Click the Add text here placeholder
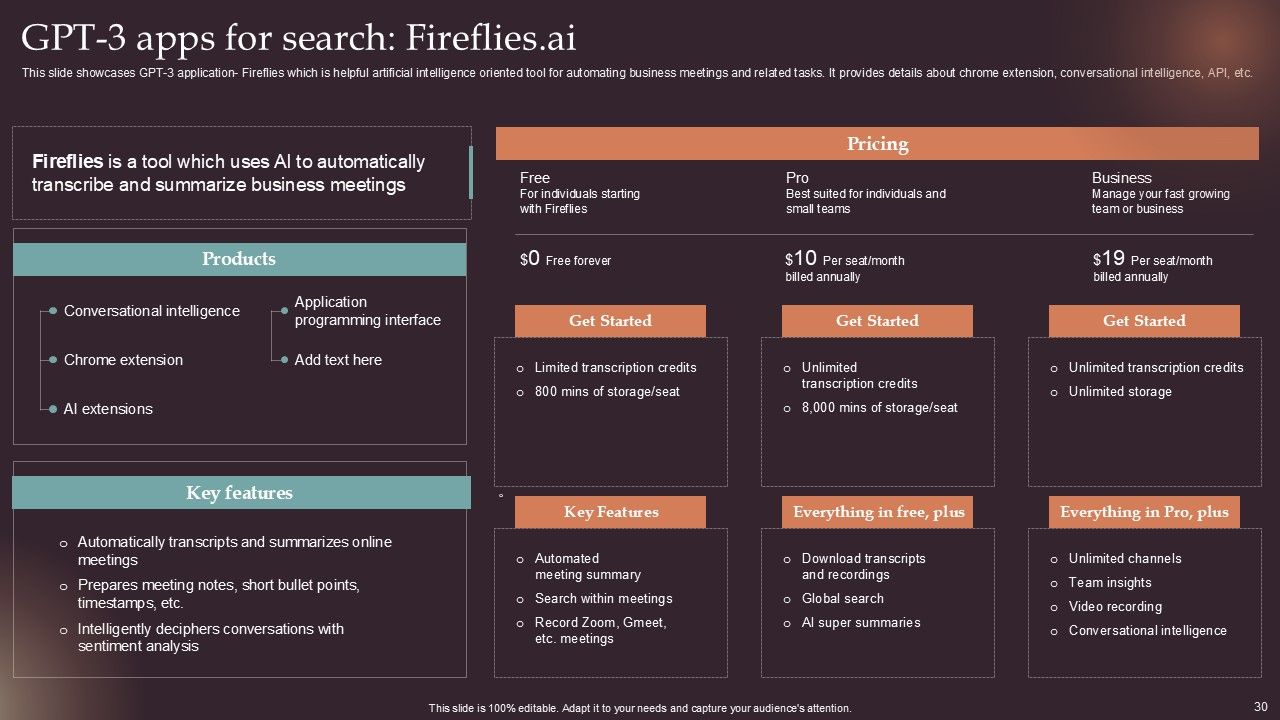 338,360
